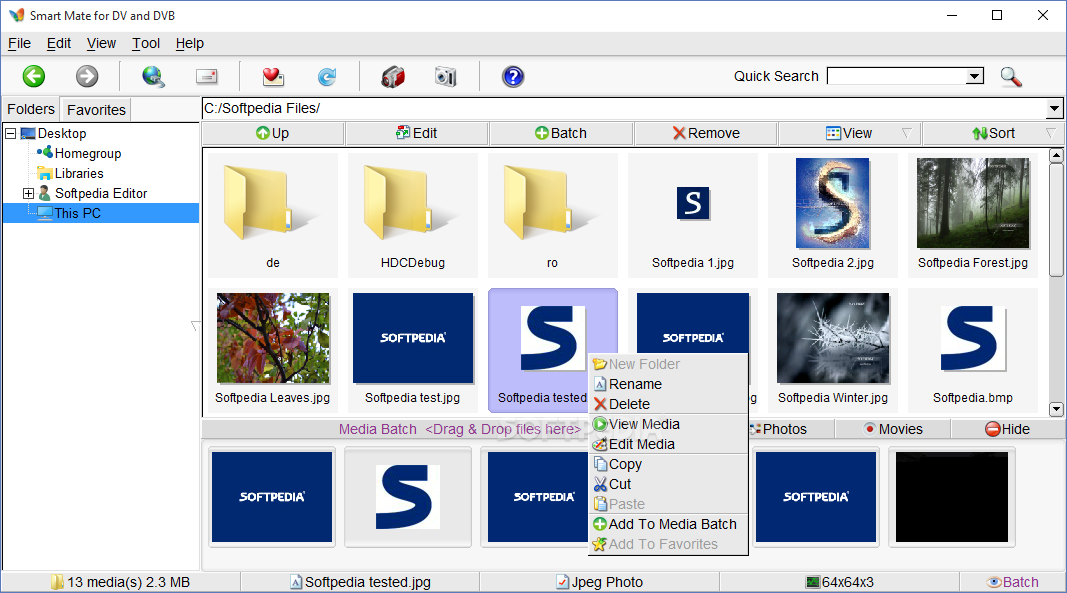The width and height of the screenshot is (1067, 593).
Task: Choose Copy from context menu
Action: [668, 464]
